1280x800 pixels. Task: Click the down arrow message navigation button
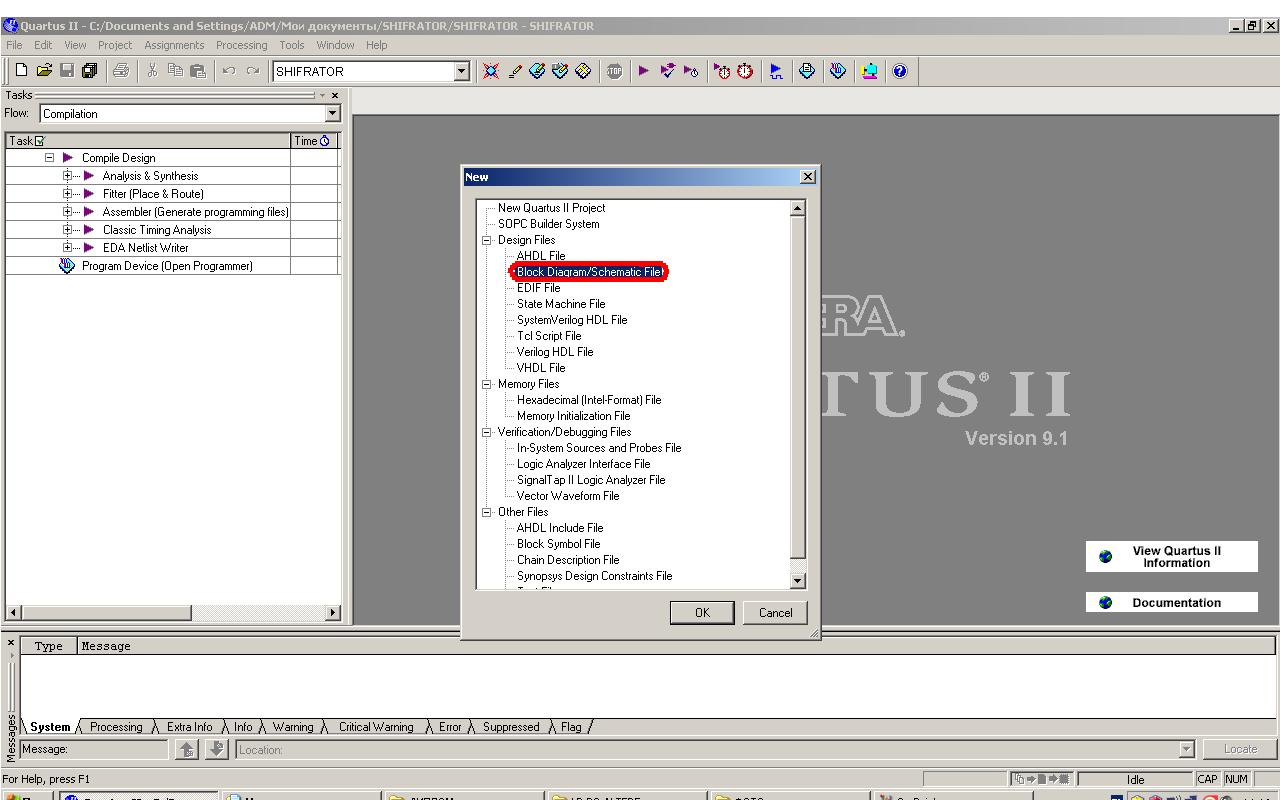tap(217, 749)
